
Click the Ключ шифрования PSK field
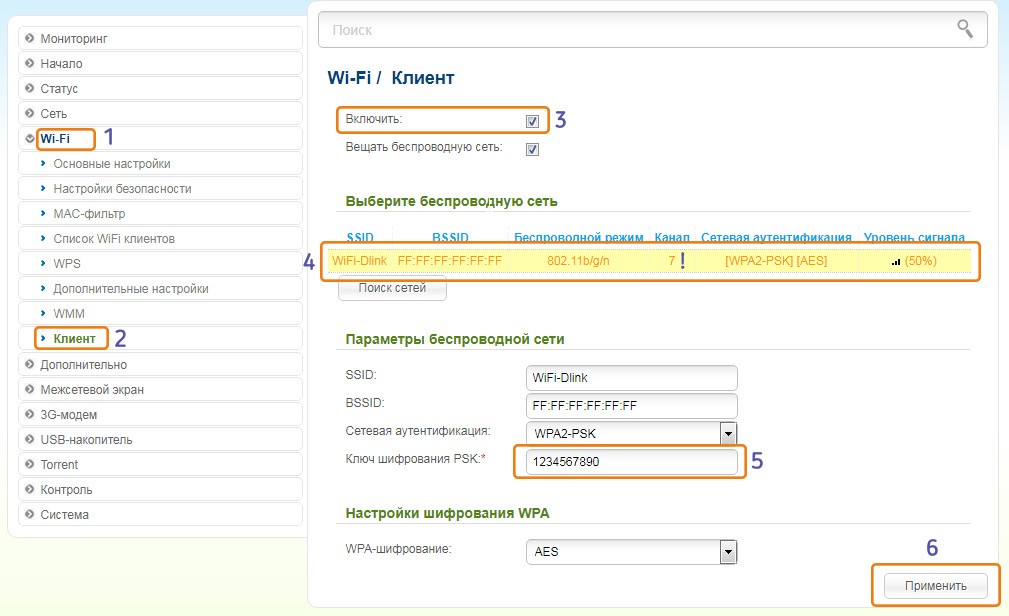pyautogui.click(x=631, y=462)
